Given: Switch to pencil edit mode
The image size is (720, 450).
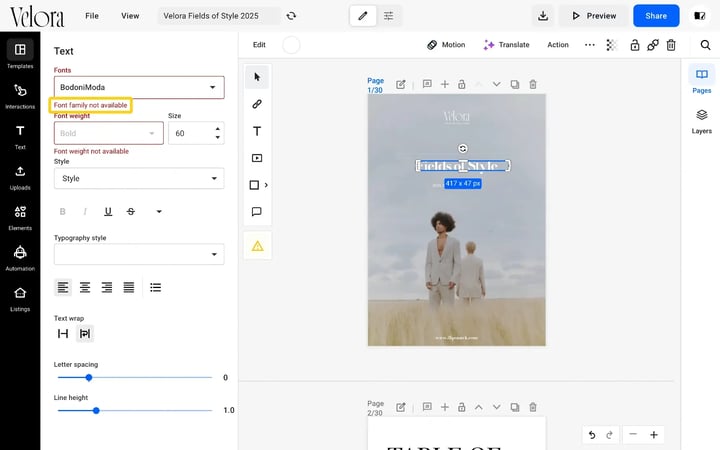Looking at the screenshot, I should (x=363, y=16).
